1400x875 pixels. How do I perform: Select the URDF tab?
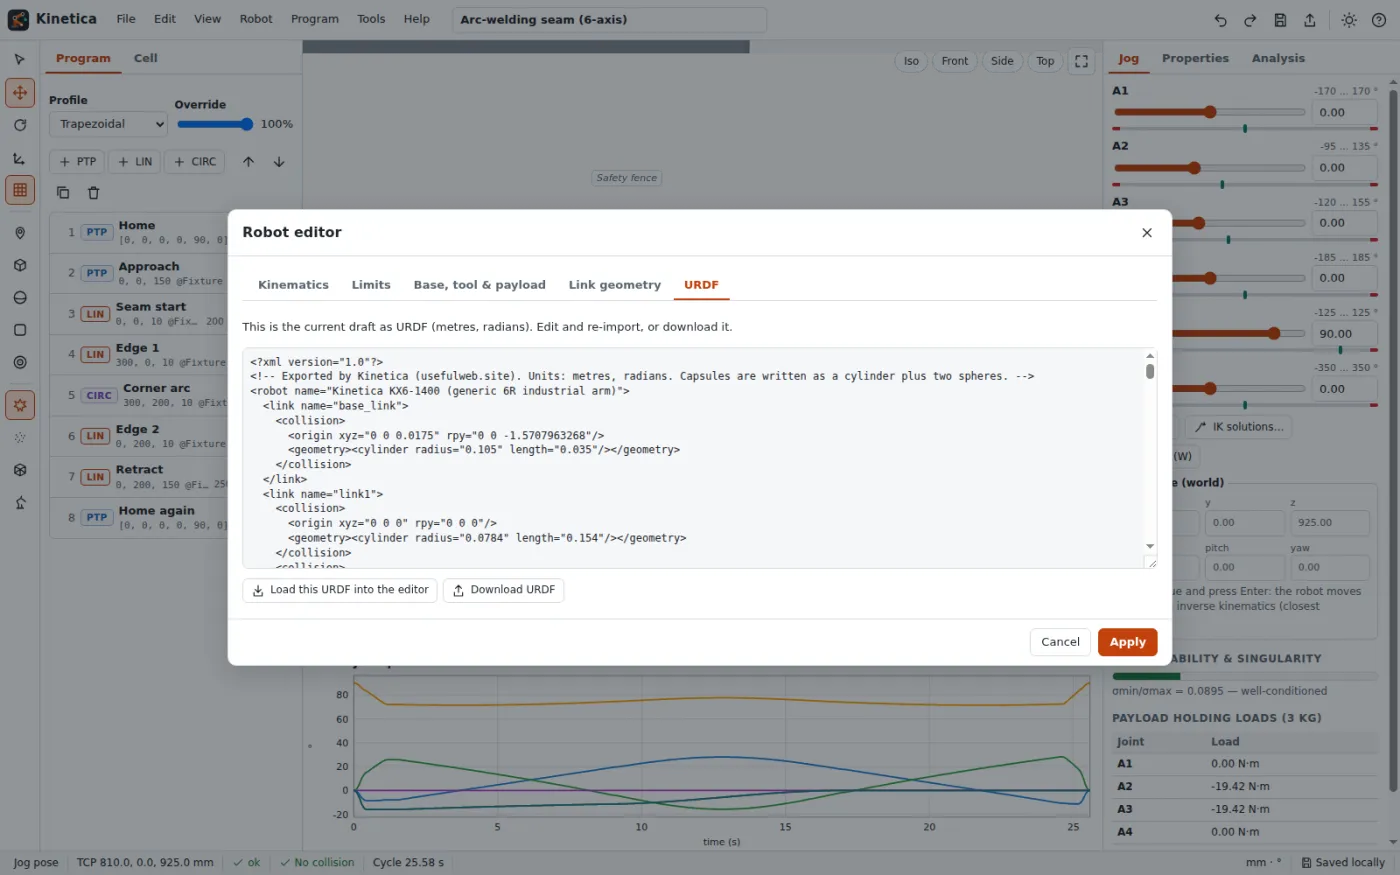tap(701, 285)
